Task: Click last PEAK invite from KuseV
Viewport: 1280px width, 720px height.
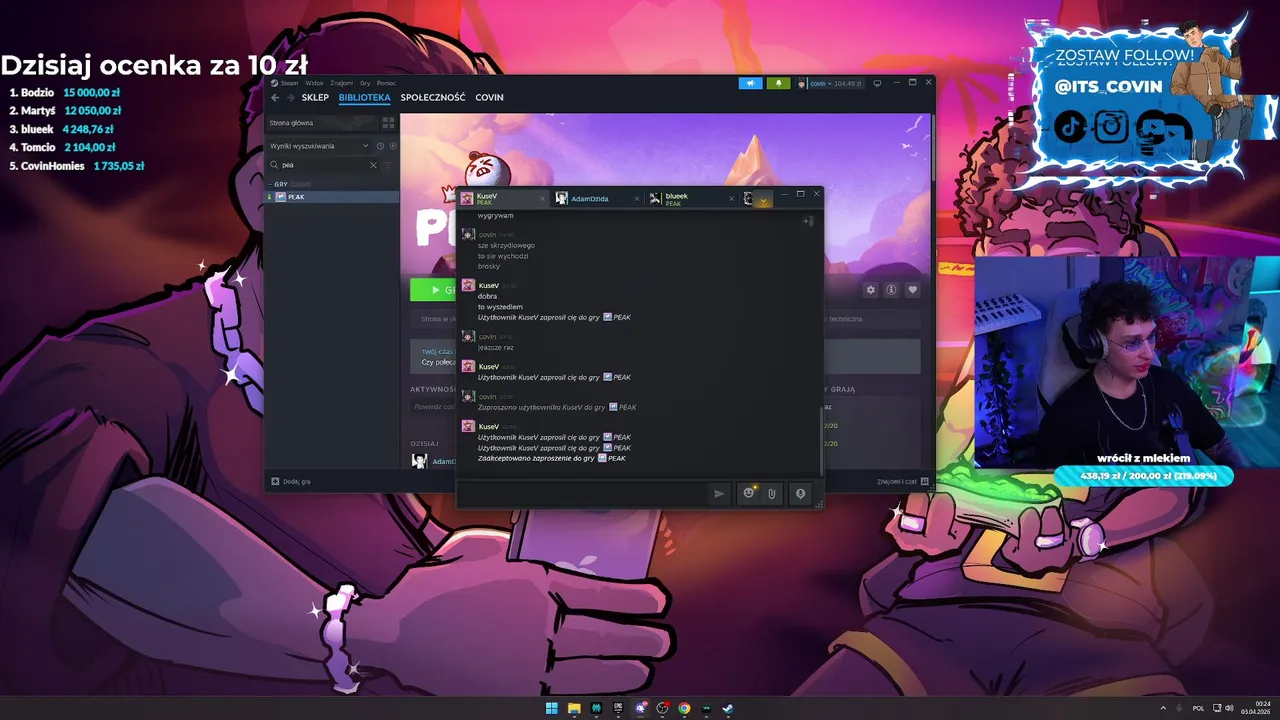Action: (x=554, y=448)
